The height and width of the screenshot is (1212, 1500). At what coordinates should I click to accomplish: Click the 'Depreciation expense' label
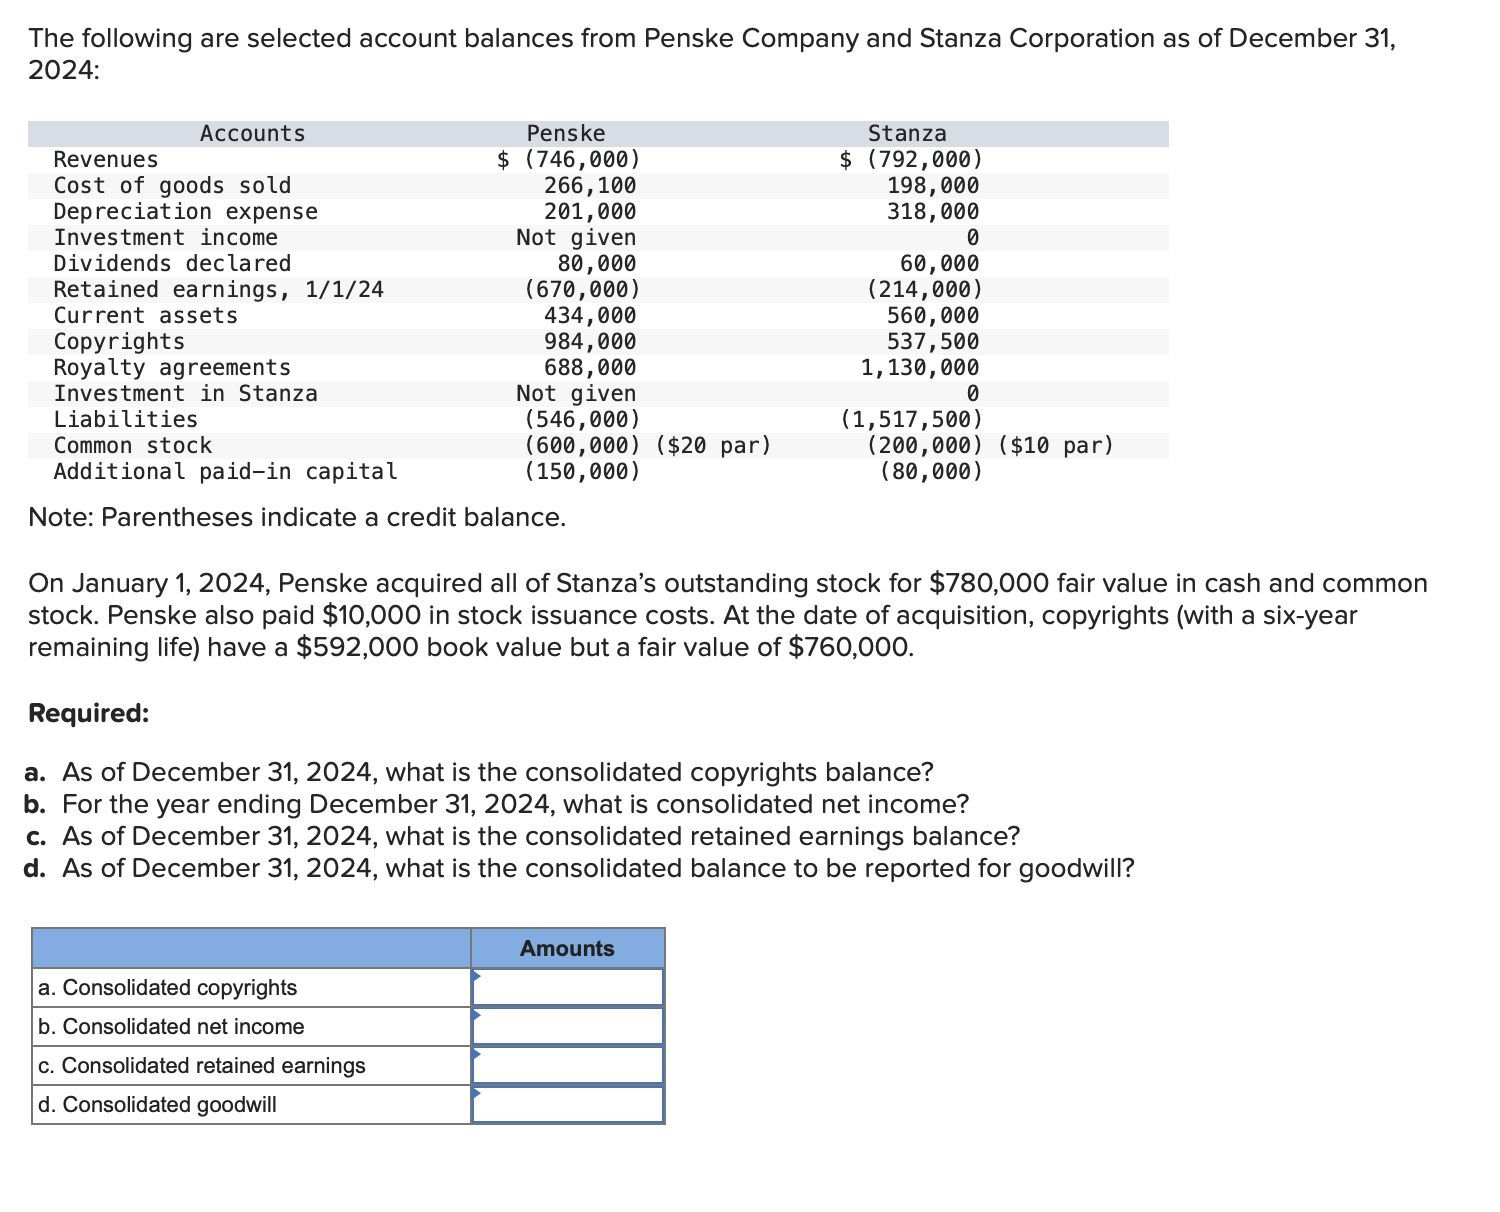click(x=185, y=211)
